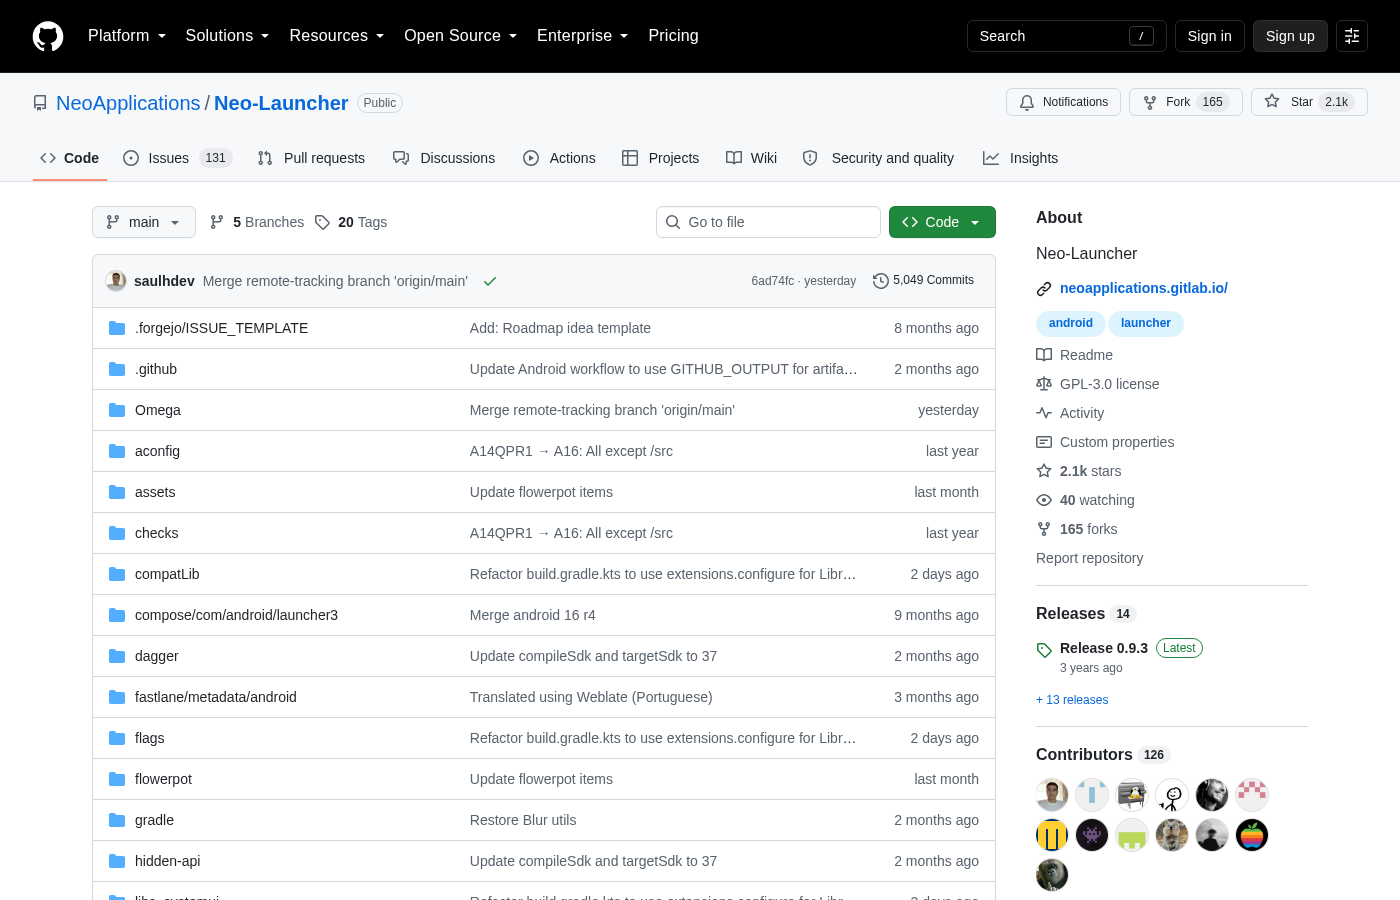The width and height of the screenshot is (1400, 900).
Task: View the 20 Tags link
Action: [x=351, y=222]
